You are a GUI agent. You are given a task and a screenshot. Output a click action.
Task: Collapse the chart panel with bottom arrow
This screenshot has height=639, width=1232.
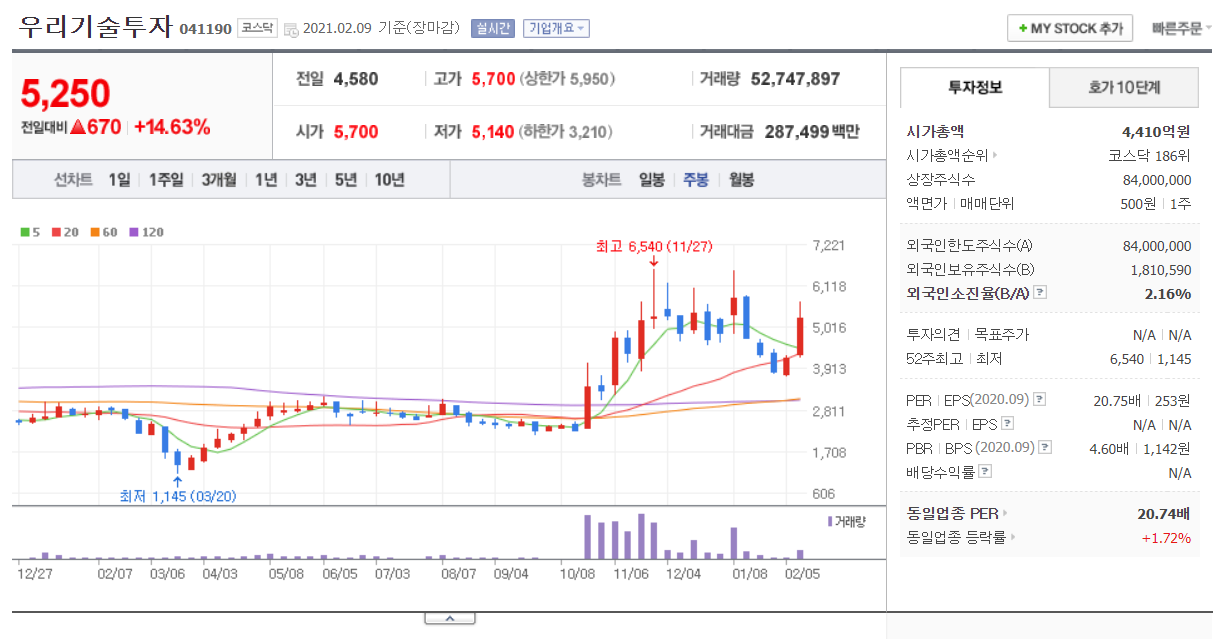(449, 619)
